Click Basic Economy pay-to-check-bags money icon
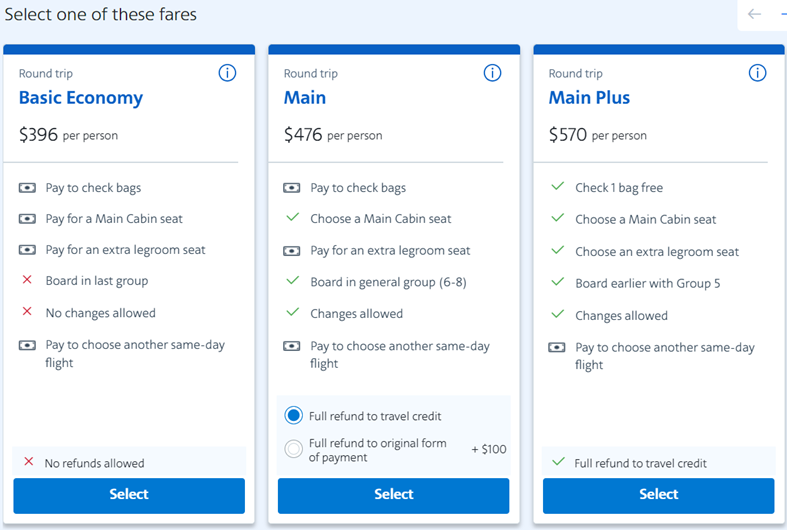Viewport: 787px width, 530px height. (x=27, y=188)
